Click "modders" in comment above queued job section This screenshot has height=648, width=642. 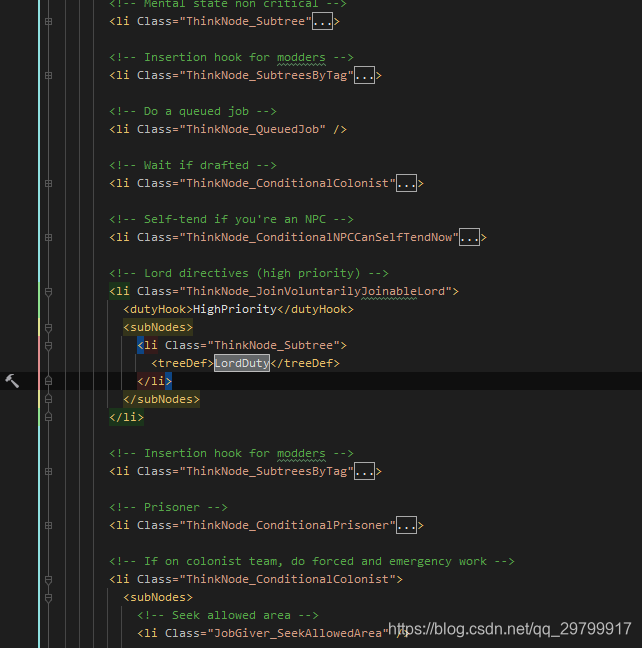[x=301, y=57]
